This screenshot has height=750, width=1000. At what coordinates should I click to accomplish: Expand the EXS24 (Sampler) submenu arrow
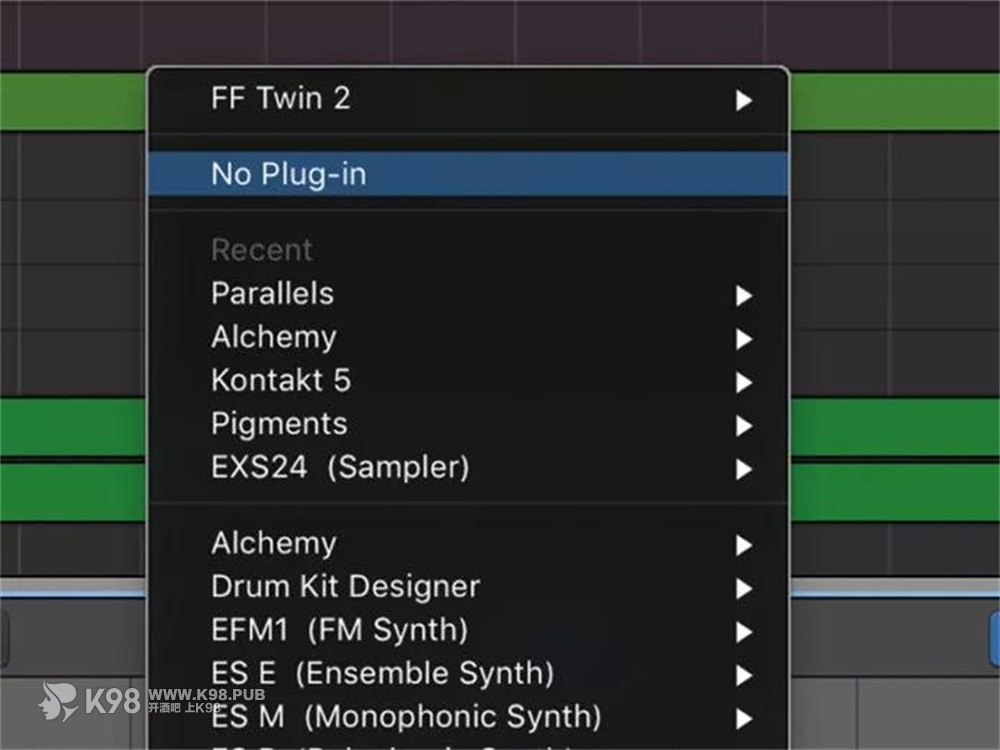744,469
